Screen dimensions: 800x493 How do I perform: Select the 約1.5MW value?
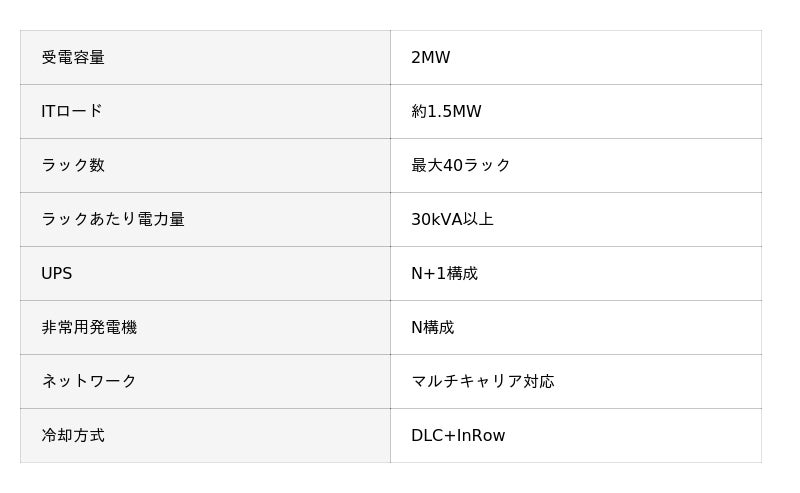pos(446,112)
